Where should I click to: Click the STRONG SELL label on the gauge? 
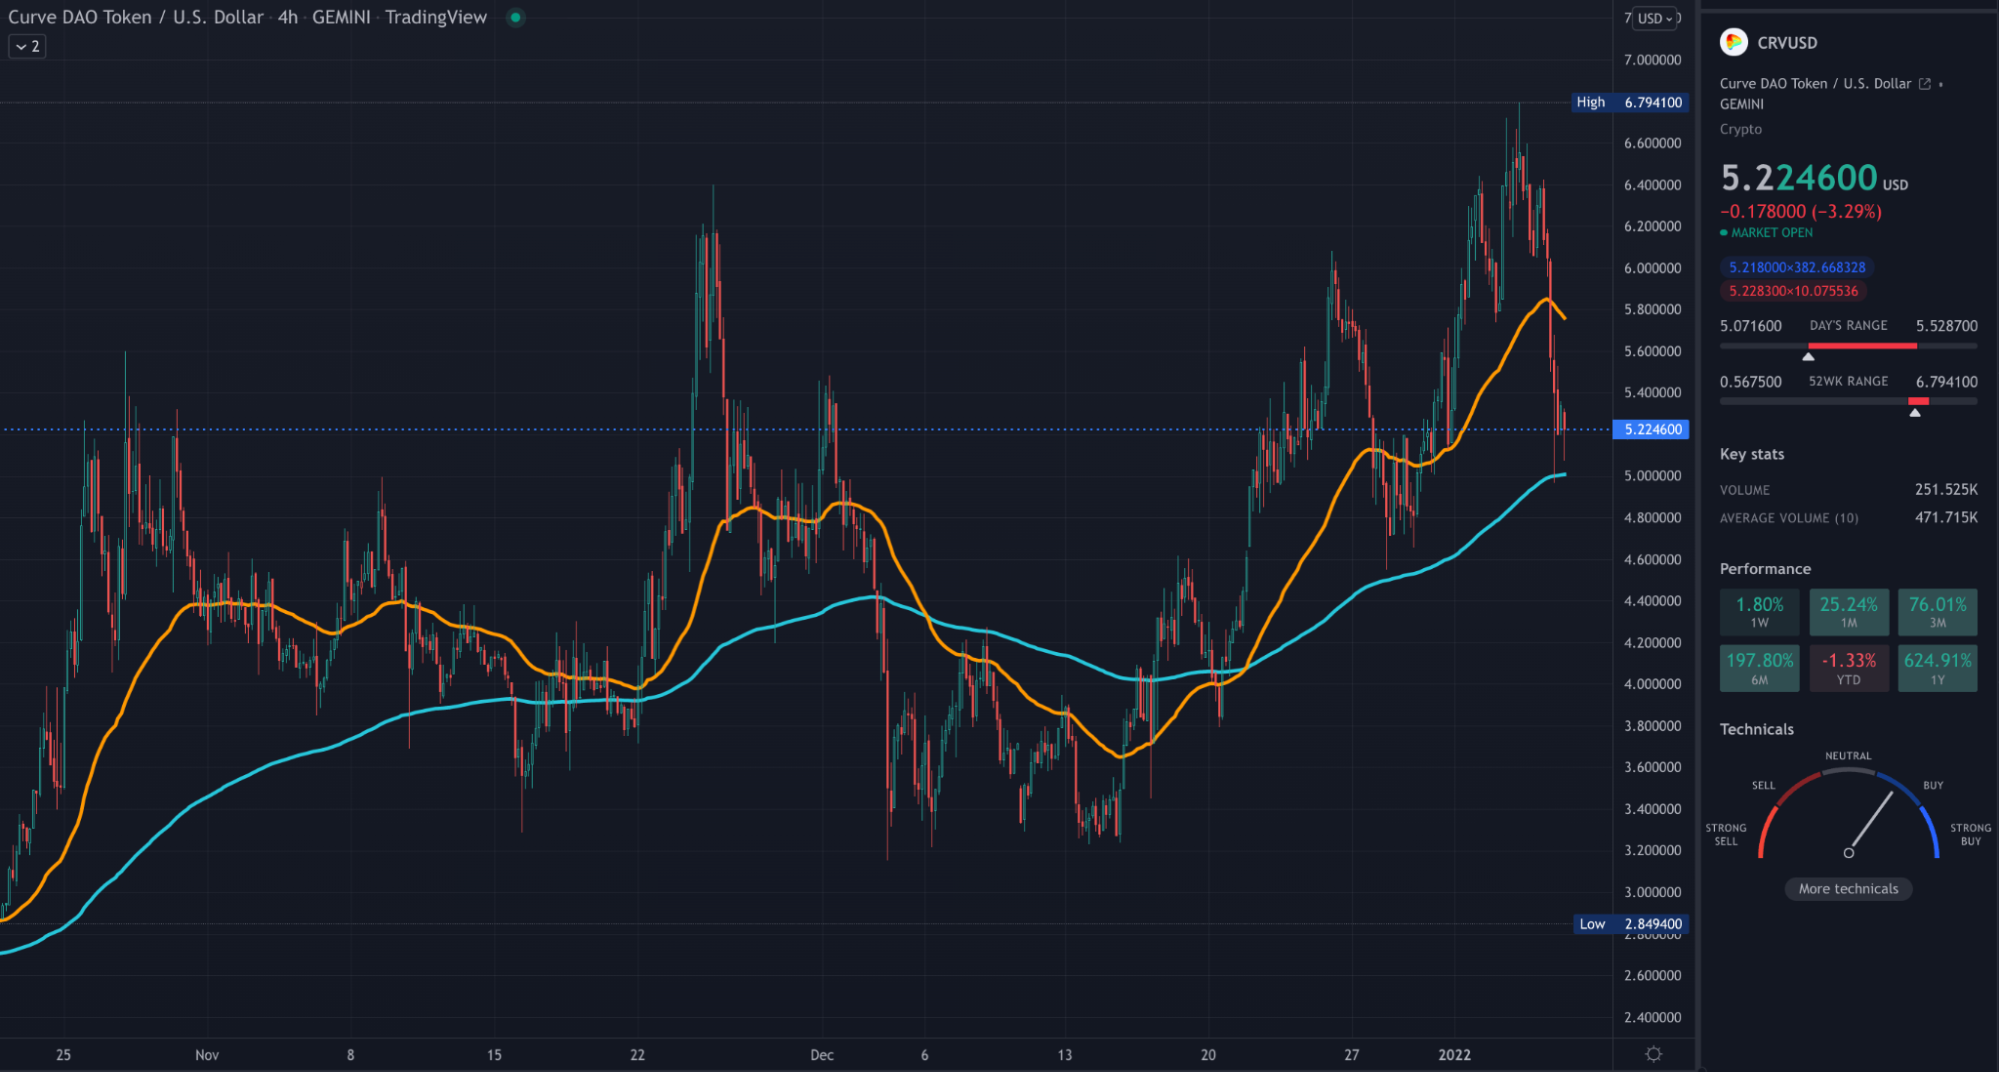[1726, 834]
